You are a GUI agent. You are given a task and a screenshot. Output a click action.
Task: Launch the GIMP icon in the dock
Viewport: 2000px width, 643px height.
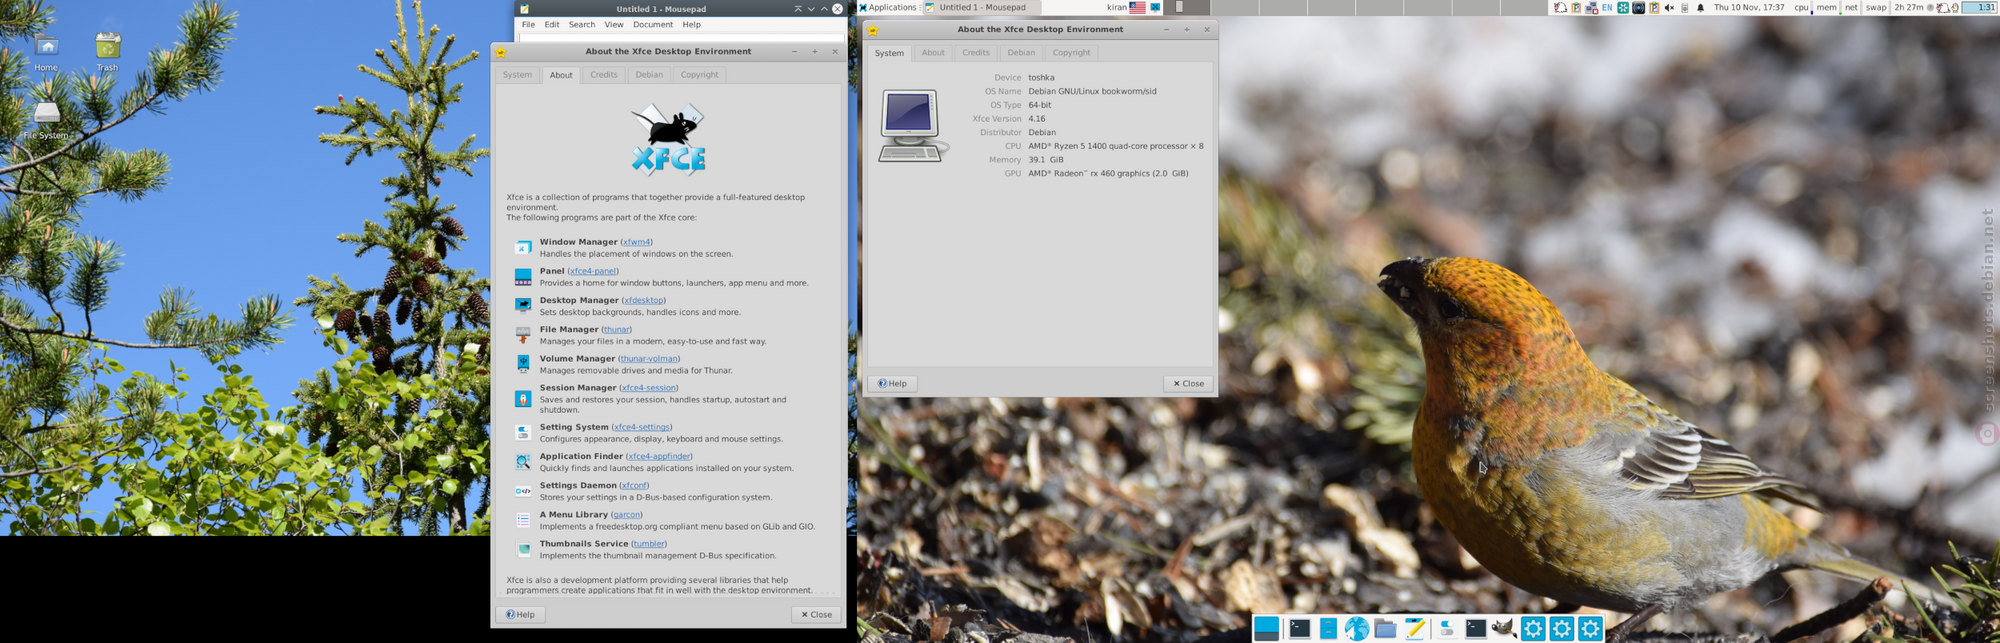[1503, 628]
